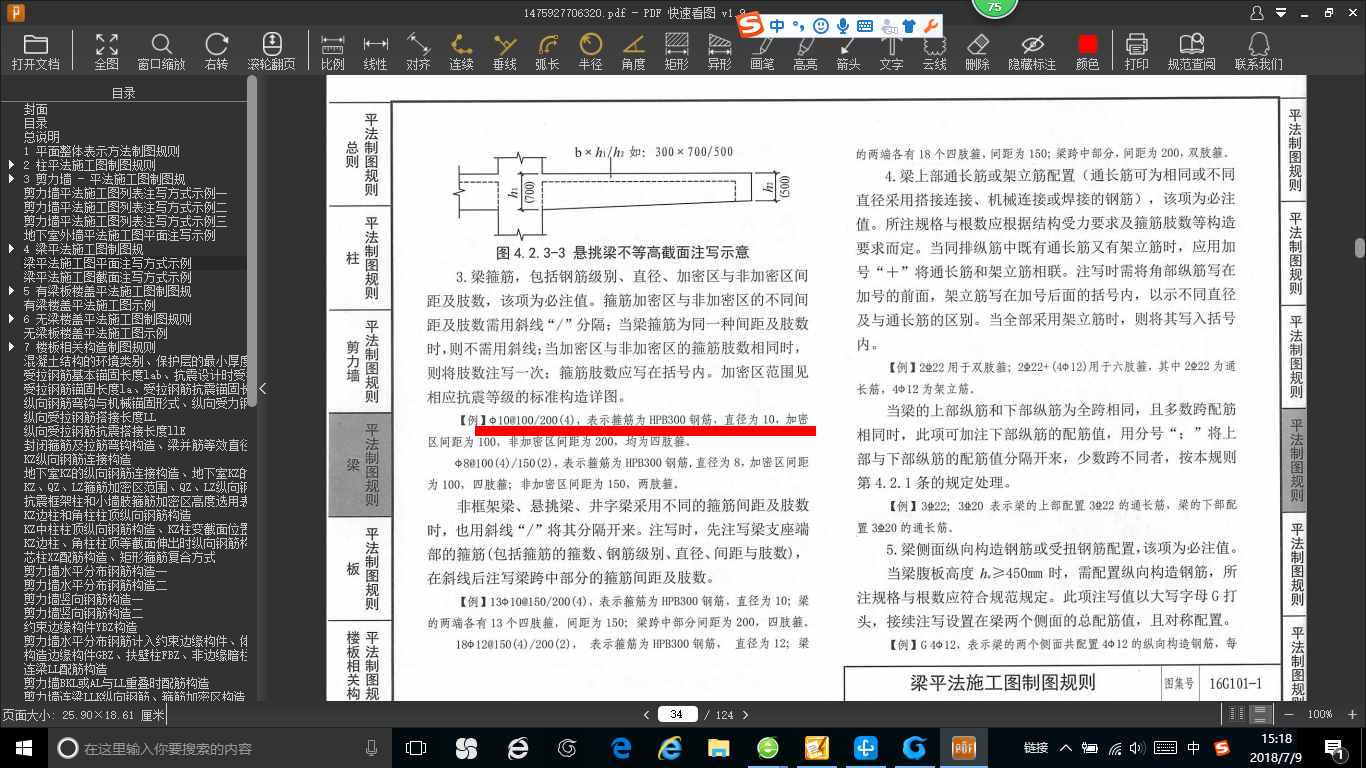Open the red annotation color picker 颜色
Screen dimensions: 1366x768
(1087, 52)
